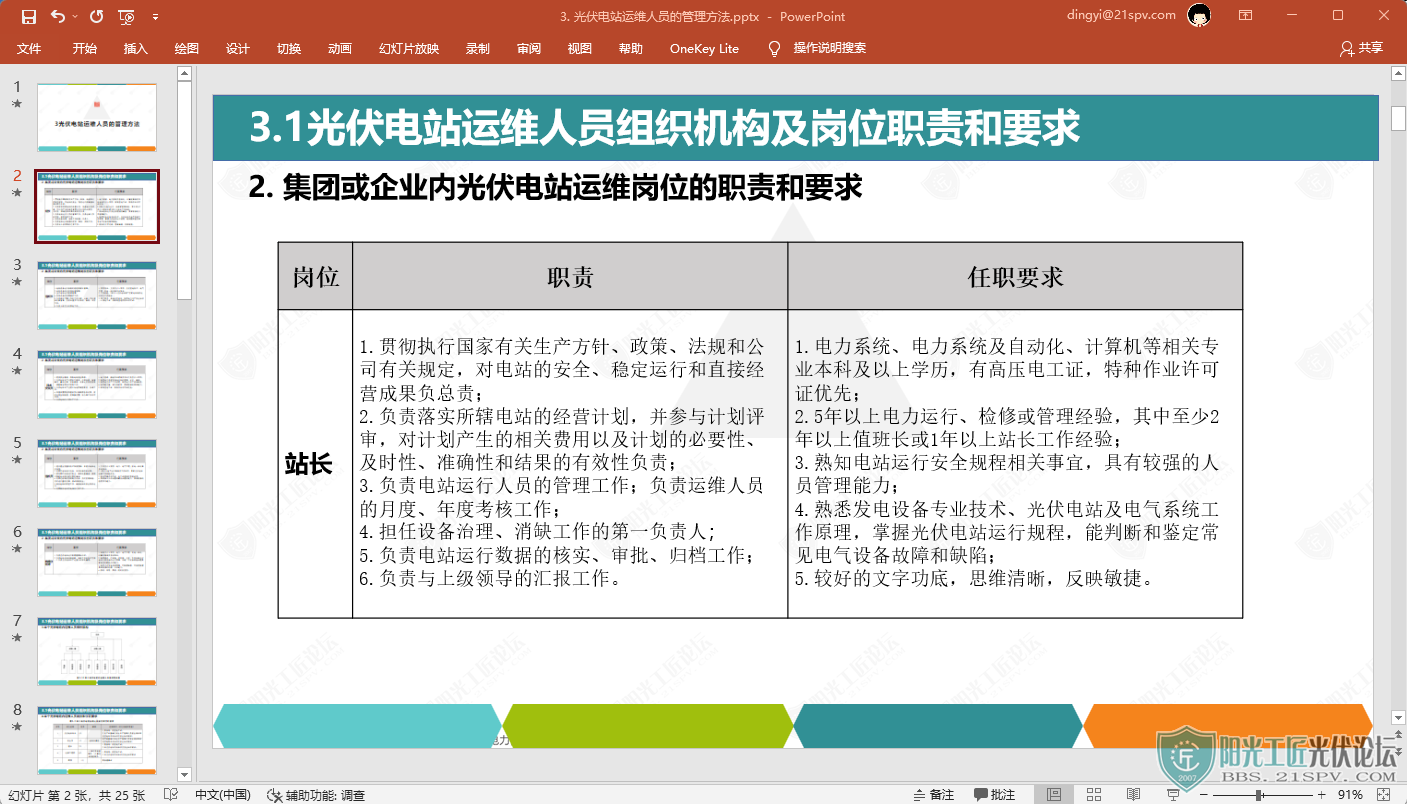Toggle the 备注 notes pane
The image size is (1407, 804).
point(934,795)
